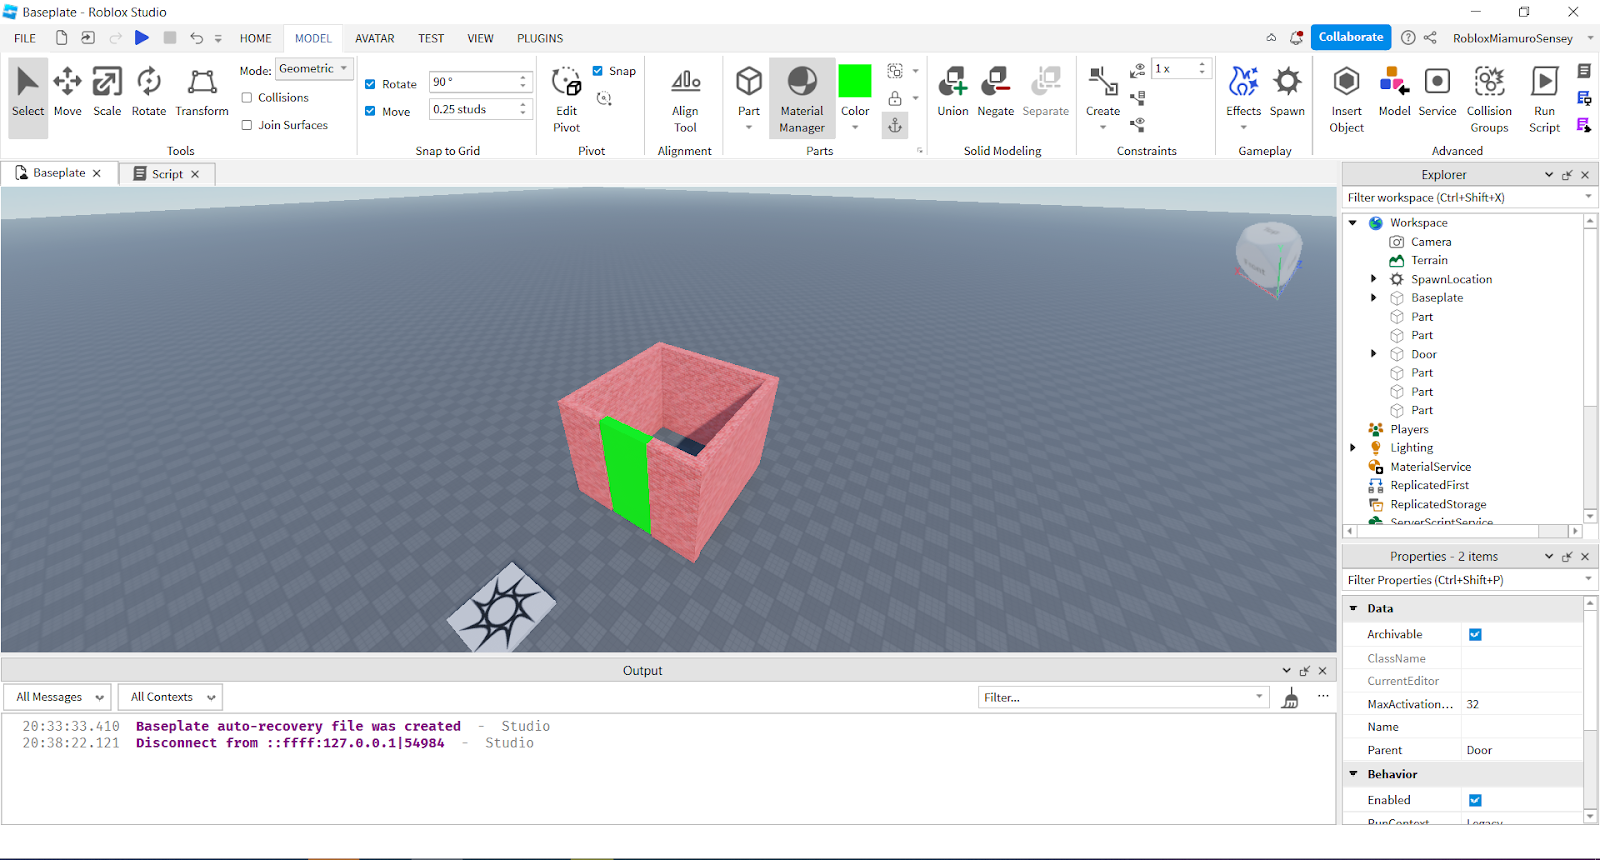Expand the Baseplate tree node
The height and width of the screenshot is (860, 1600).
coord(1374,298)
